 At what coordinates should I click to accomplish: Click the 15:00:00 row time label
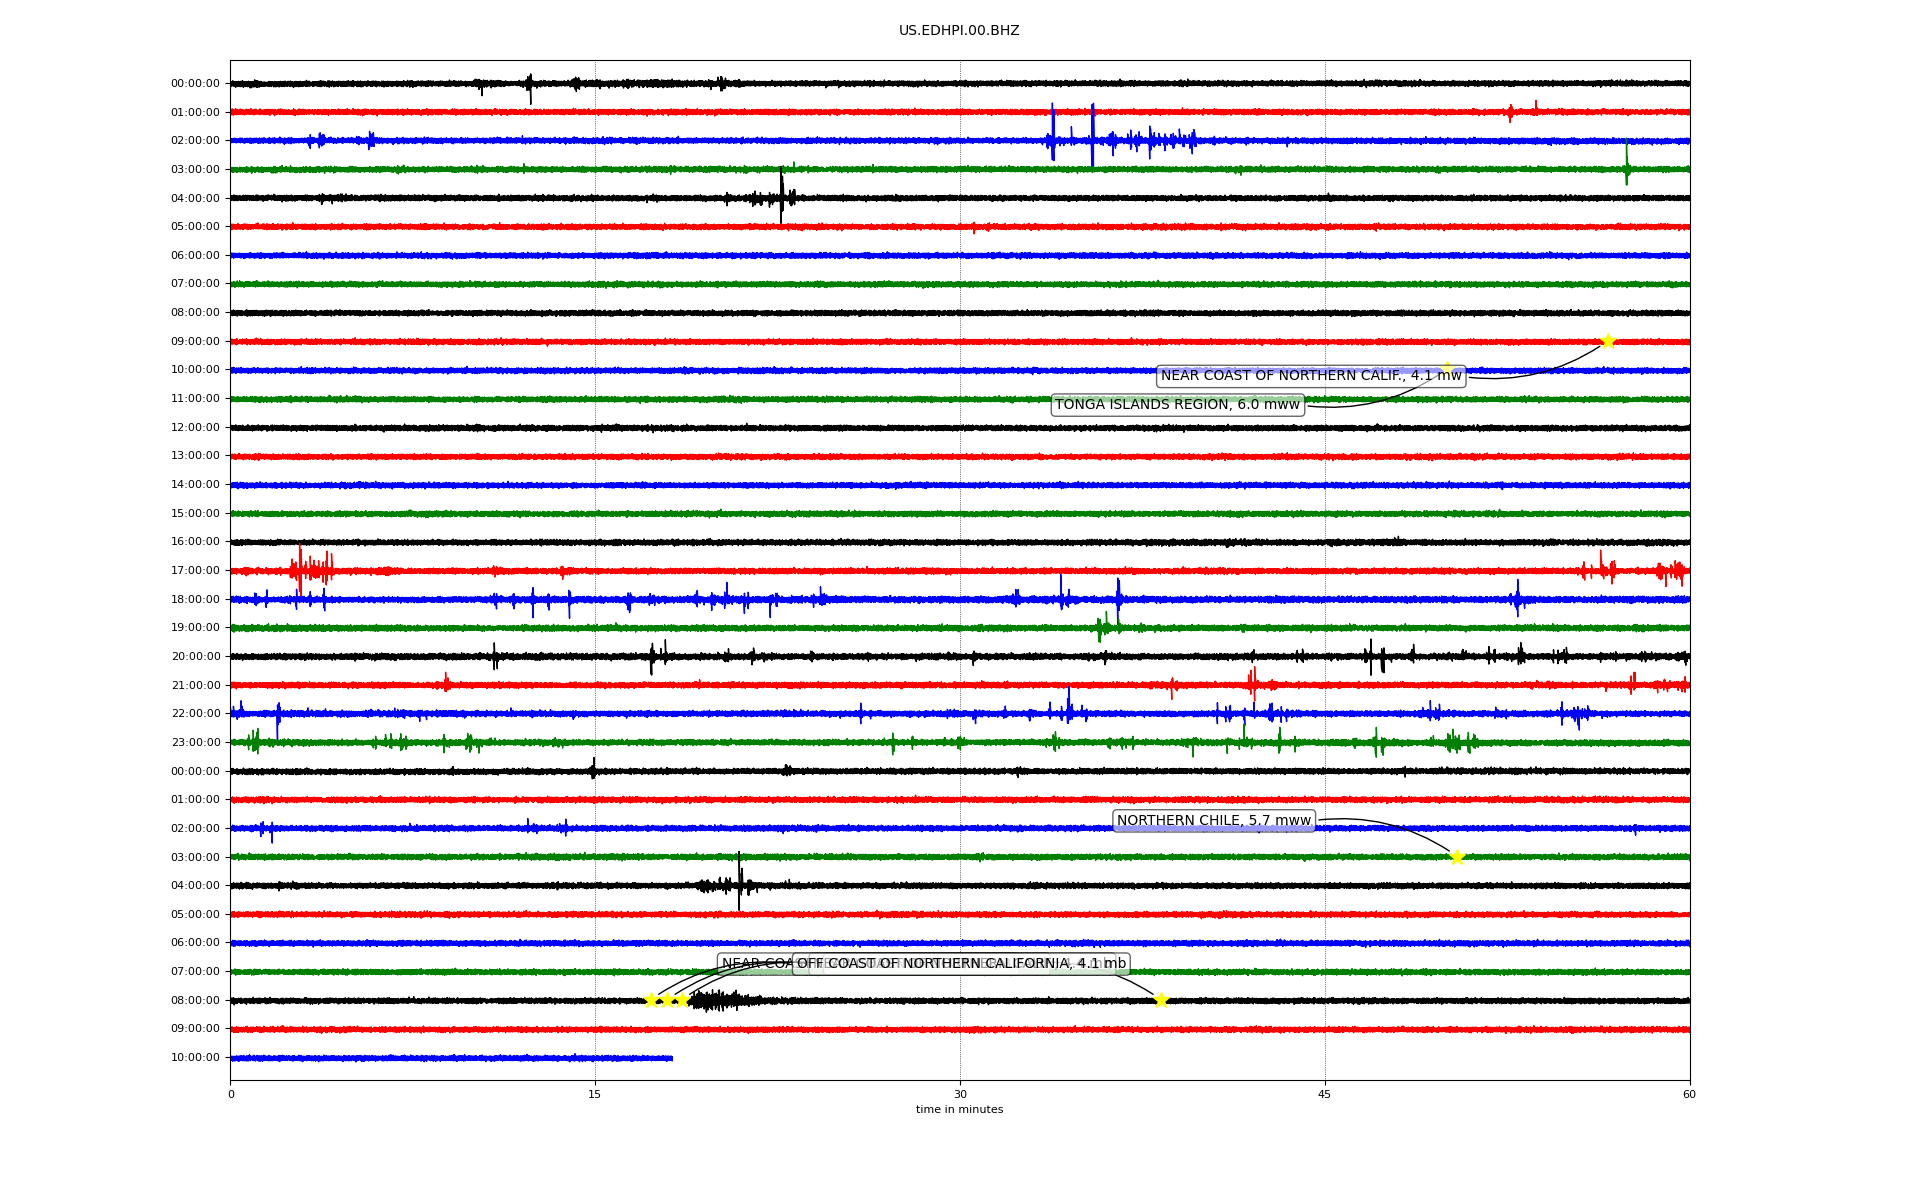(x=195, y=514)
